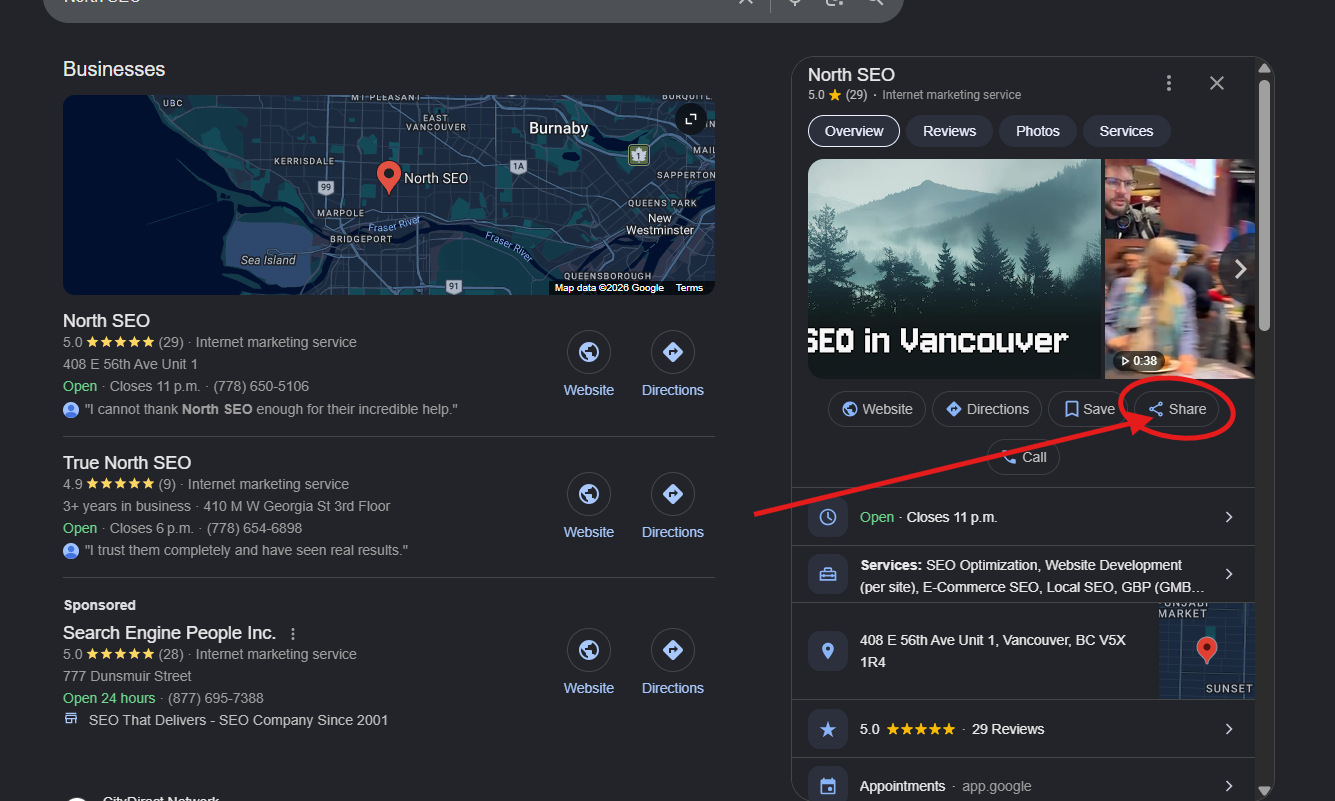Open Website for True North SEO

(589, 507)
